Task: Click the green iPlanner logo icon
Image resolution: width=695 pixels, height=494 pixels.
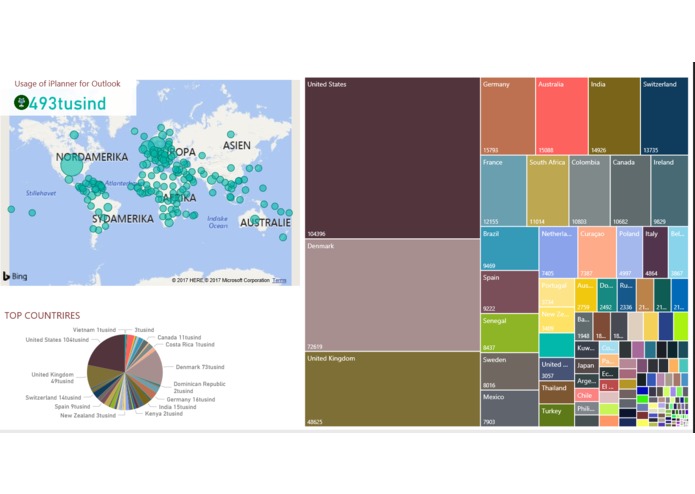Action: (21, 102)
